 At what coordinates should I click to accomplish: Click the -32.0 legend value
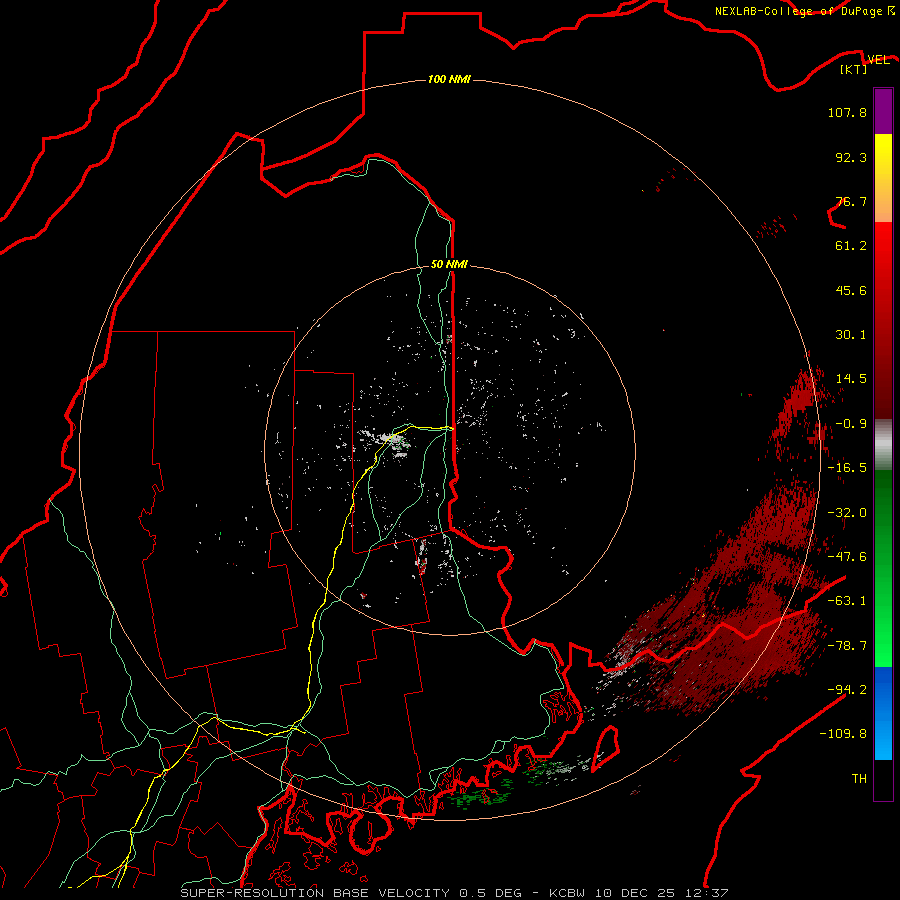(x=847, y=513)
